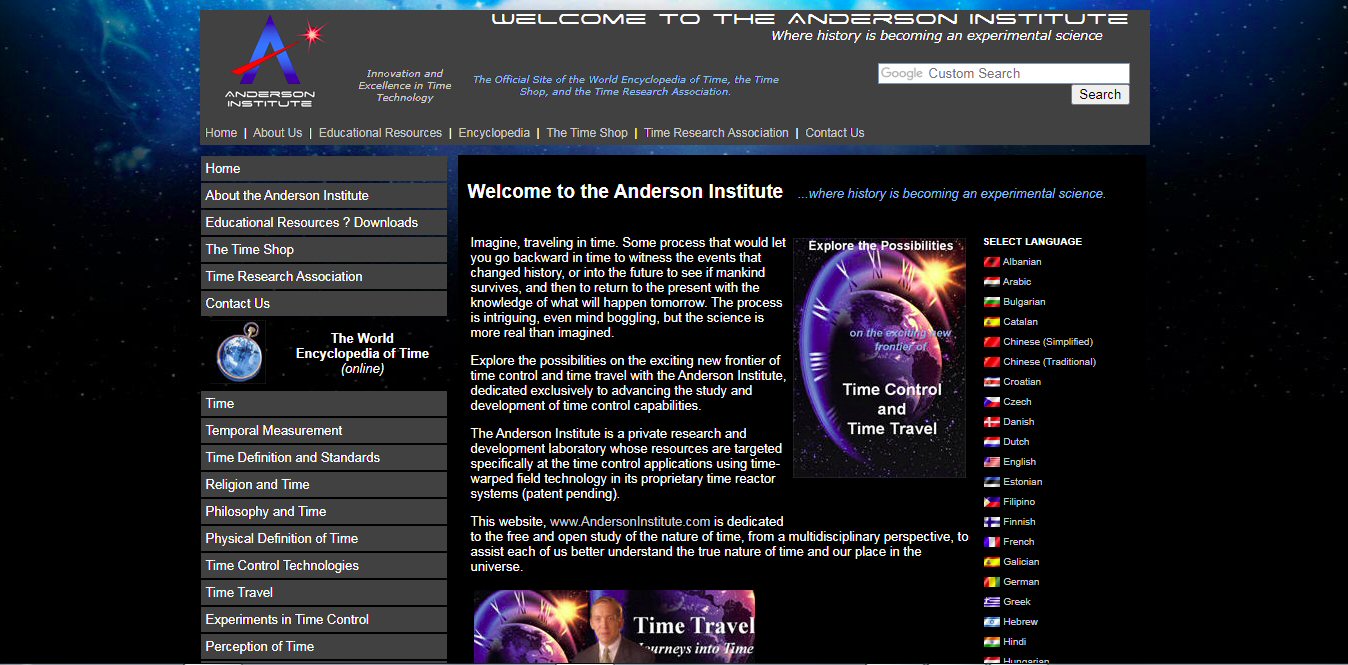Select About the Anderson Institute sidebar item
Viewport: 1348px width, 665px height.
324,196
